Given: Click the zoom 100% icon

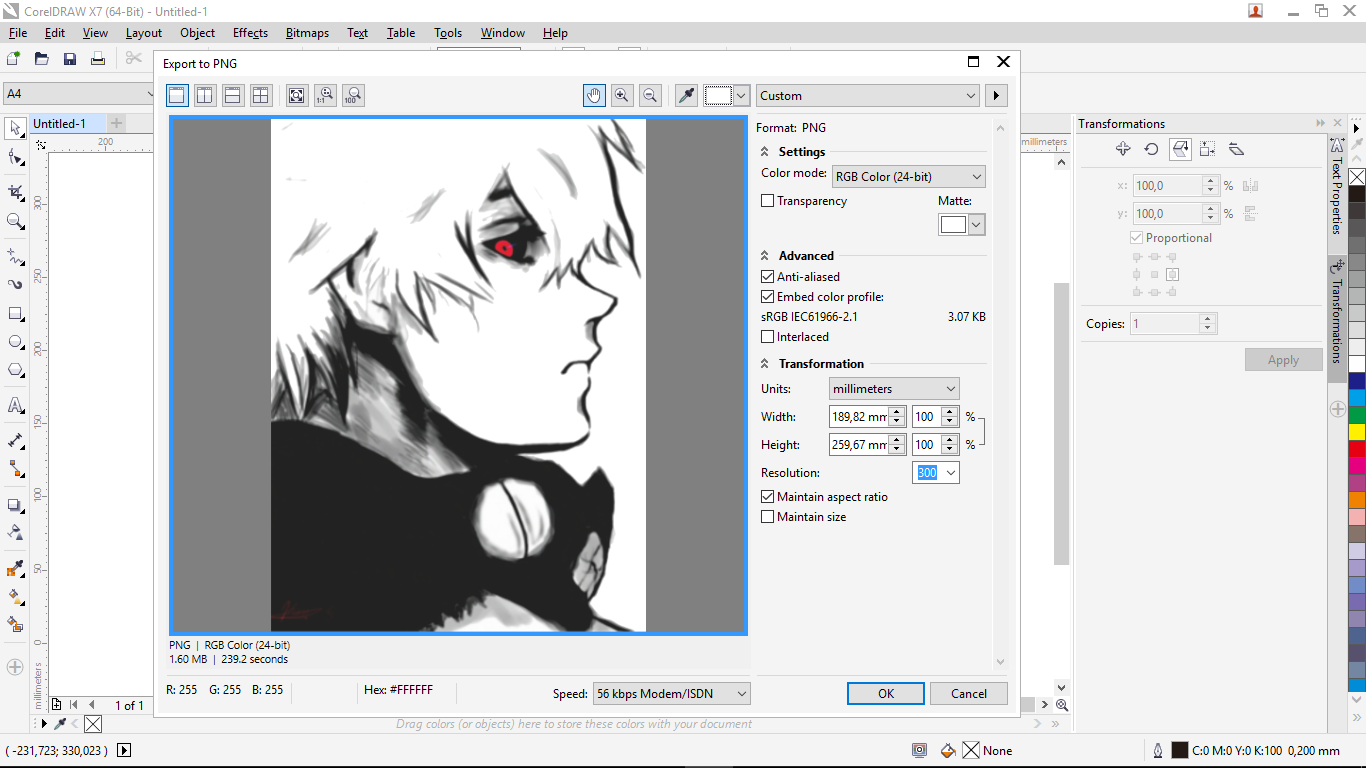Looking at the screenshot, I should (x=352, y=95).
